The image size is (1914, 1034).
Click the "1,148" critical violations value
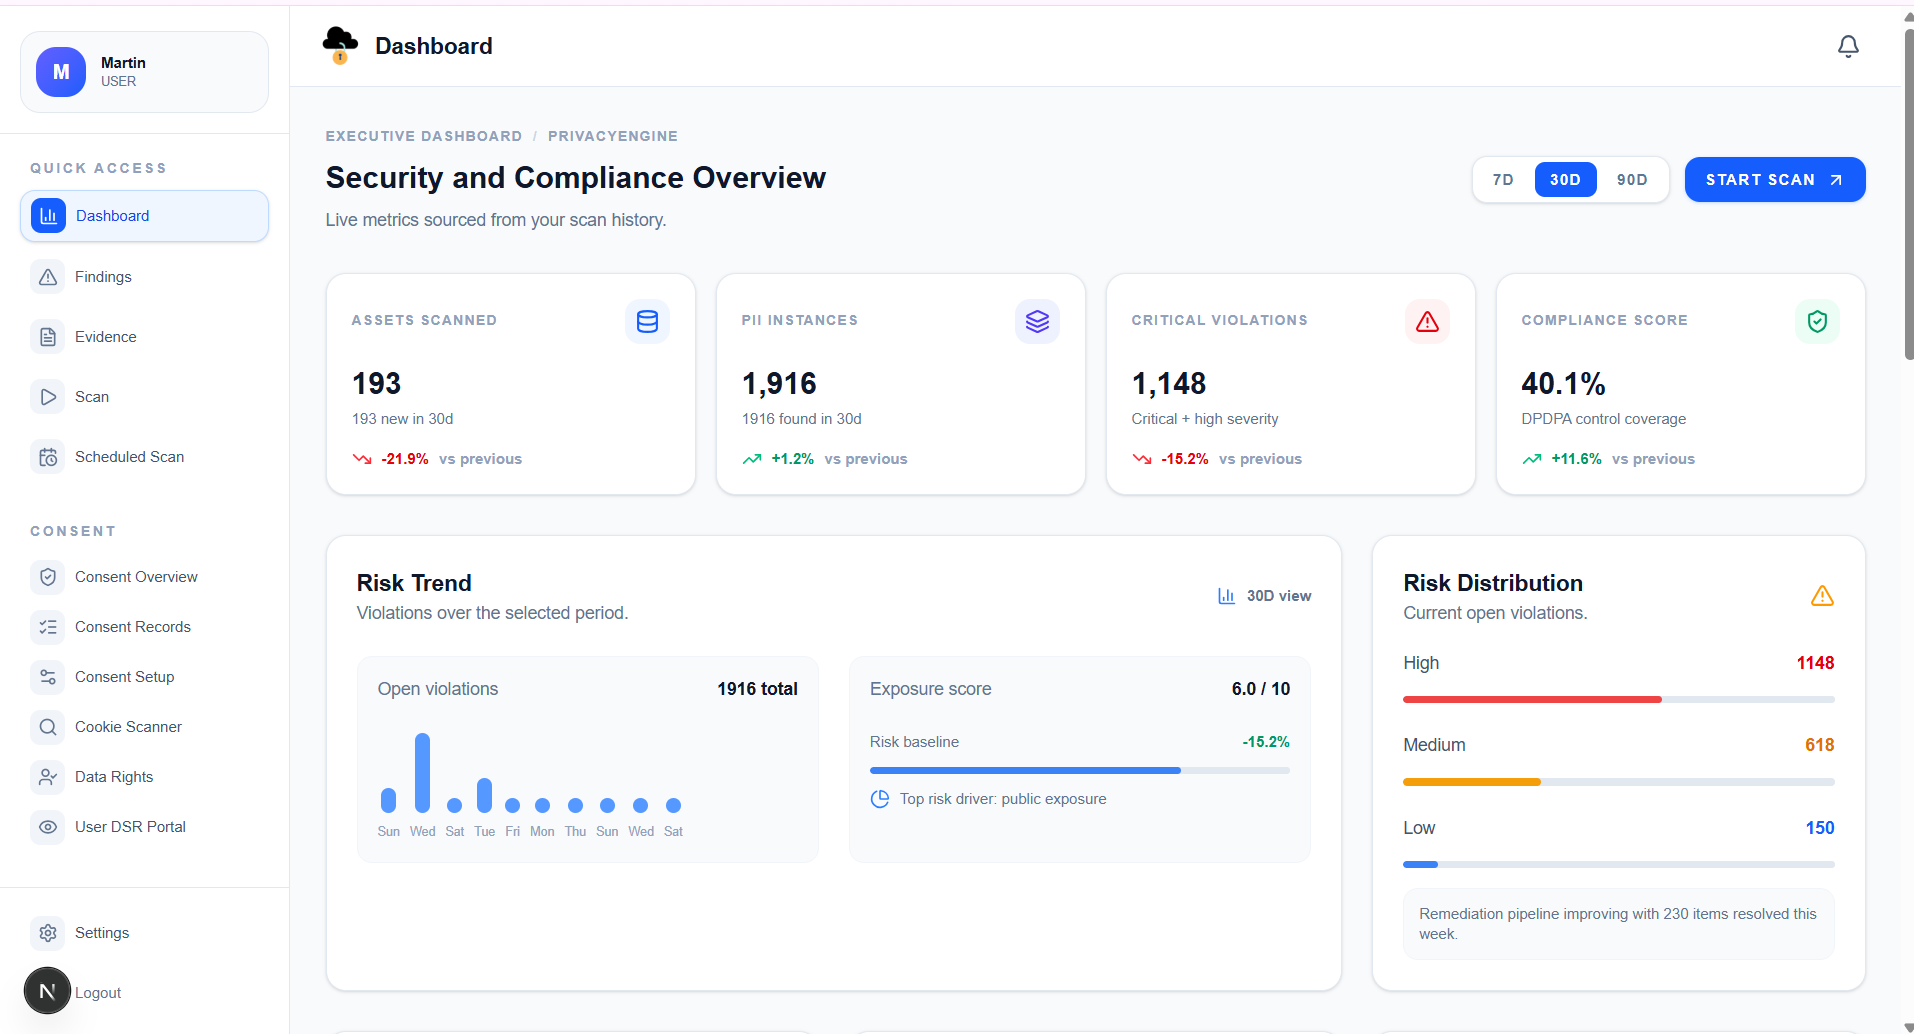(x=1169, y=384)
